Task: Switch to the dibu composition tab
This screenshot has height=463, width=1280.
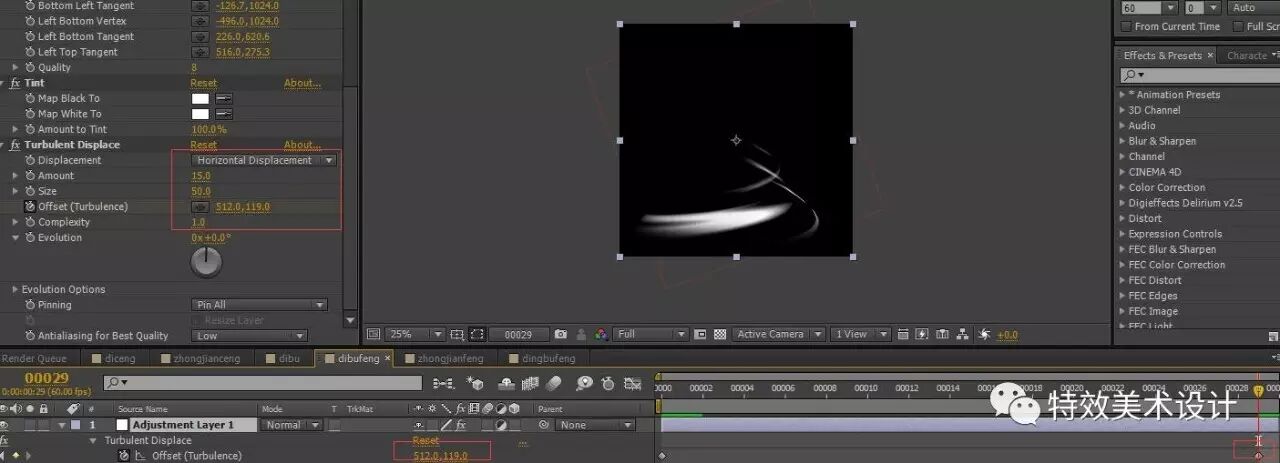Action: click(282, 358)
